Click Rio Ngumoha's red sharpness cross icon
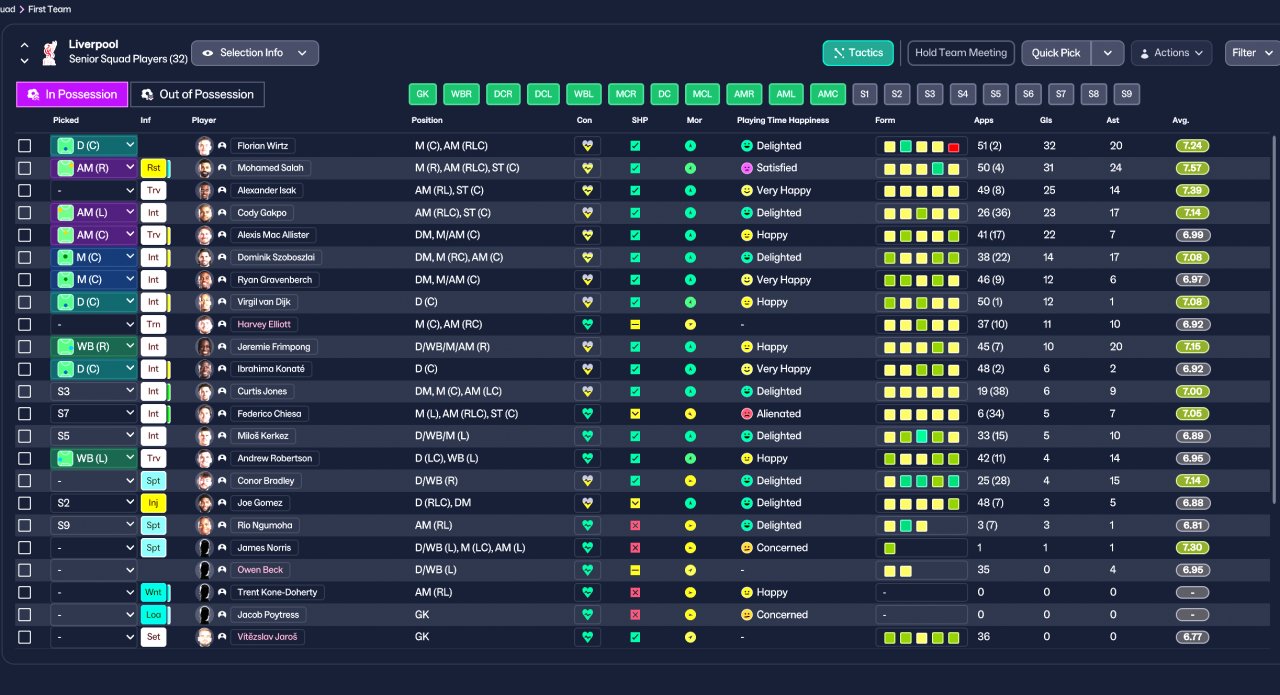This screenshot has height=695, width=1280. click(635, 525)
